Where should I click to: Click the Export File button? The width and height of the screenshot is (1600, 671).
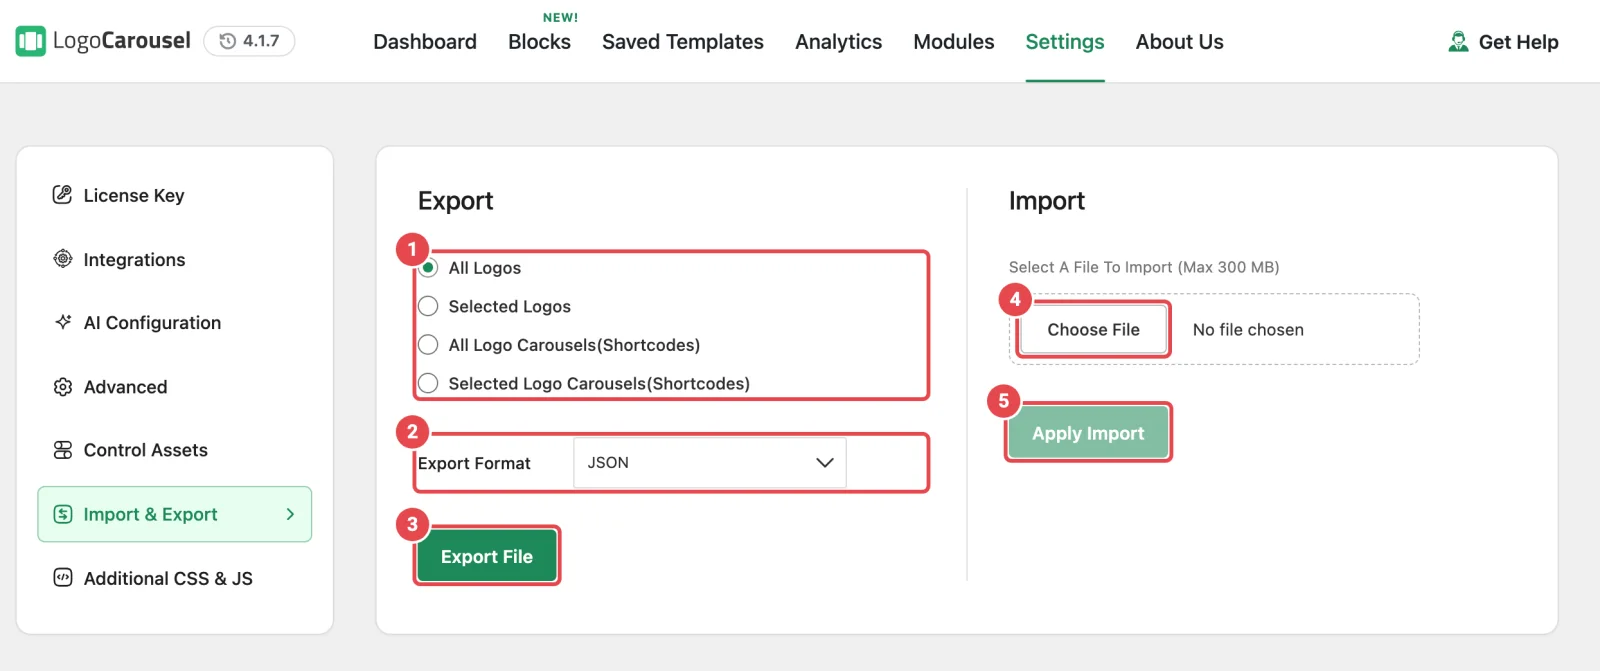pos(487,556)
